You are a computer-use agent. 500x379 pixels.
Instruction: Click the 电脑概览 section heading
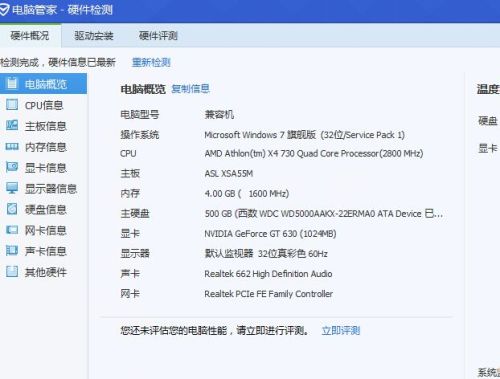point(143,89)
